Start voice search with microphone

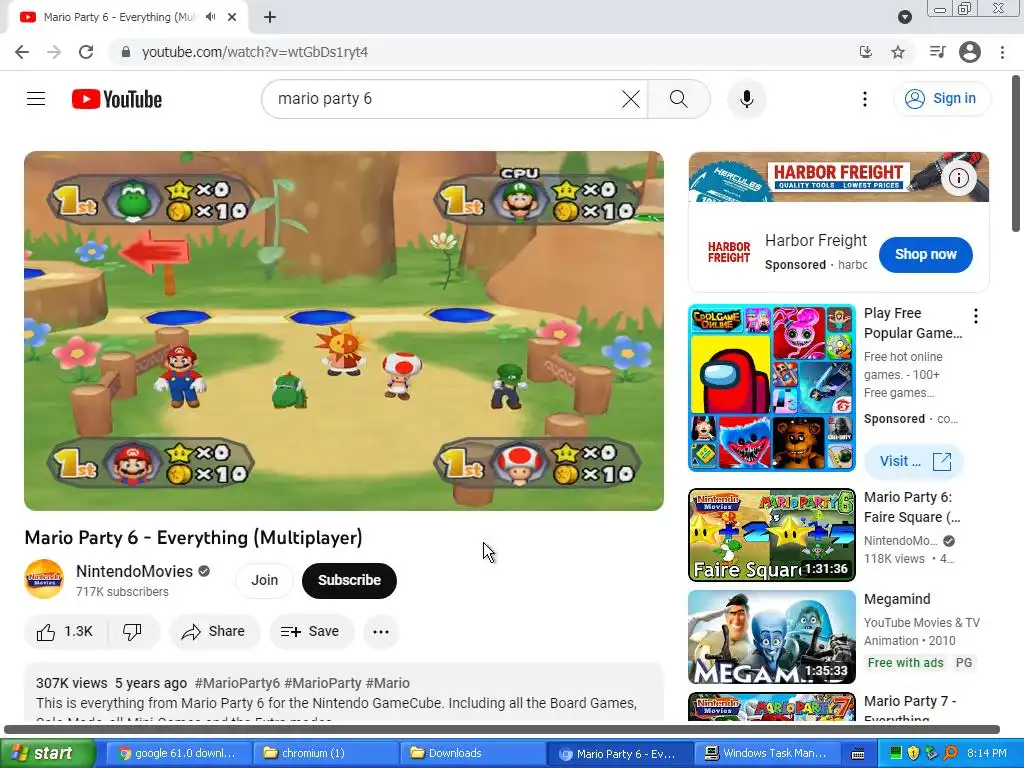746,99
